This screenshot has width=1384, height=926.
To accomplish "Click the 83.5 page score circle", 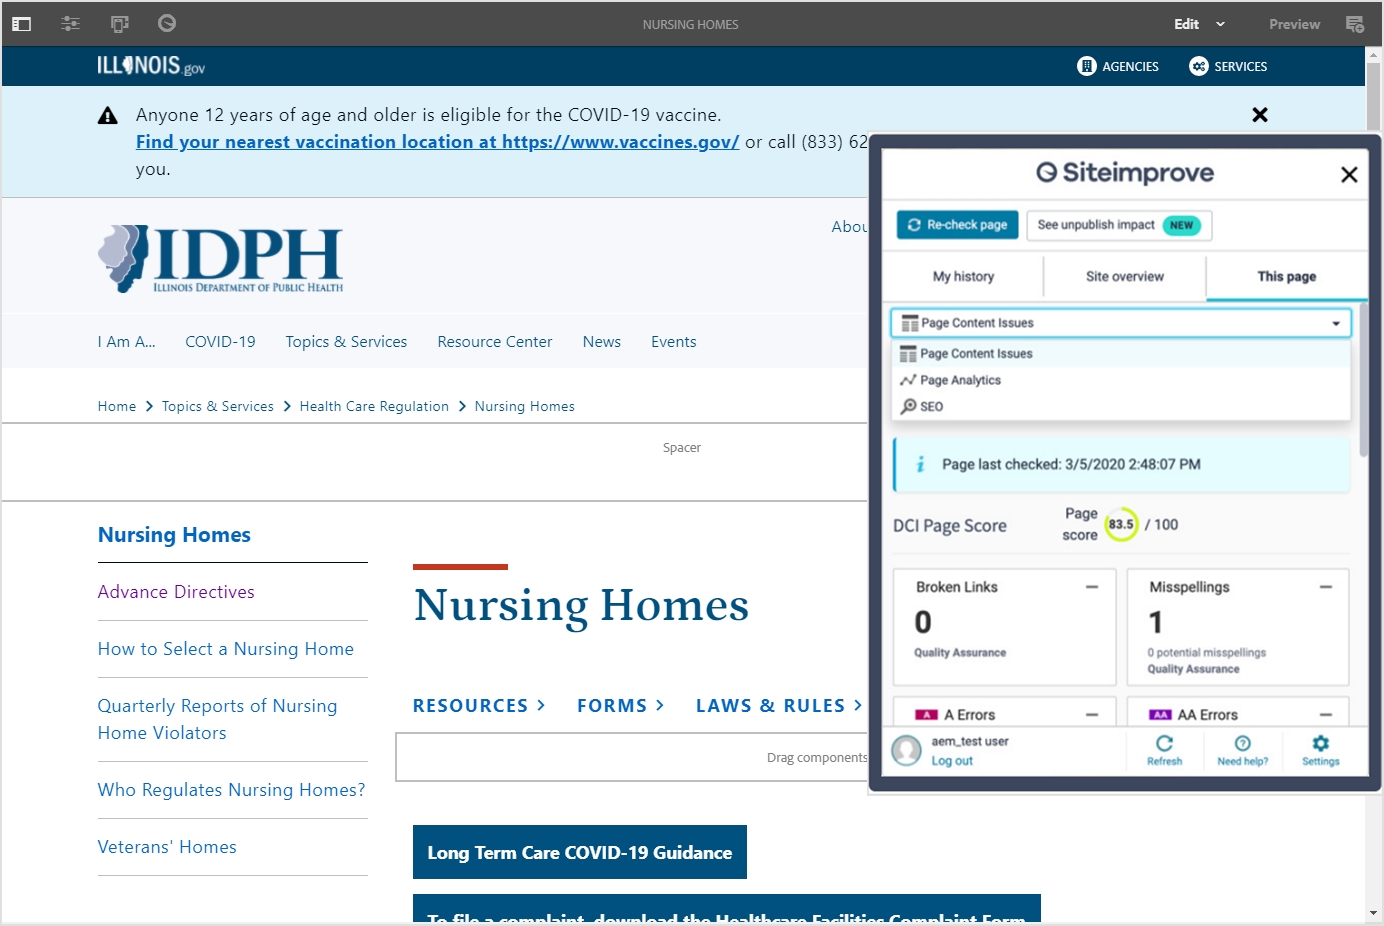I will pos(1121,524).
